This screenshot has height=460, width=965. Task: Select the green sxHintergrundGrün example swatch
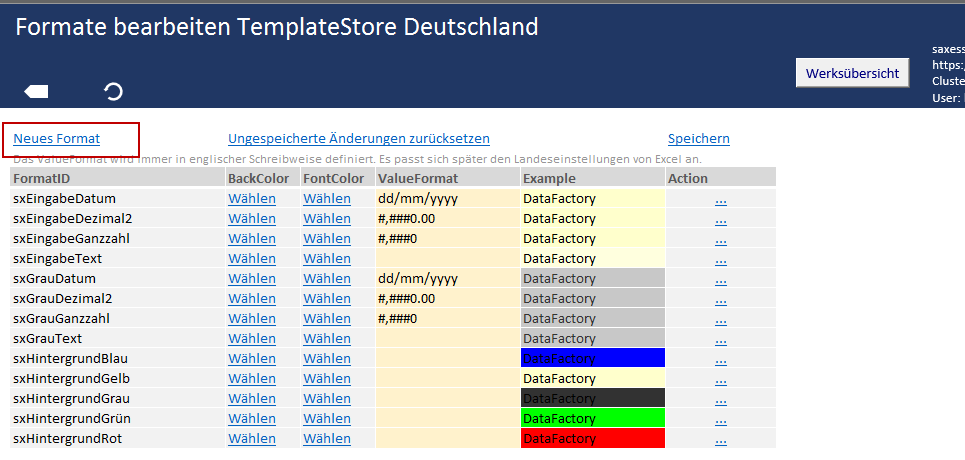[593, 418]
